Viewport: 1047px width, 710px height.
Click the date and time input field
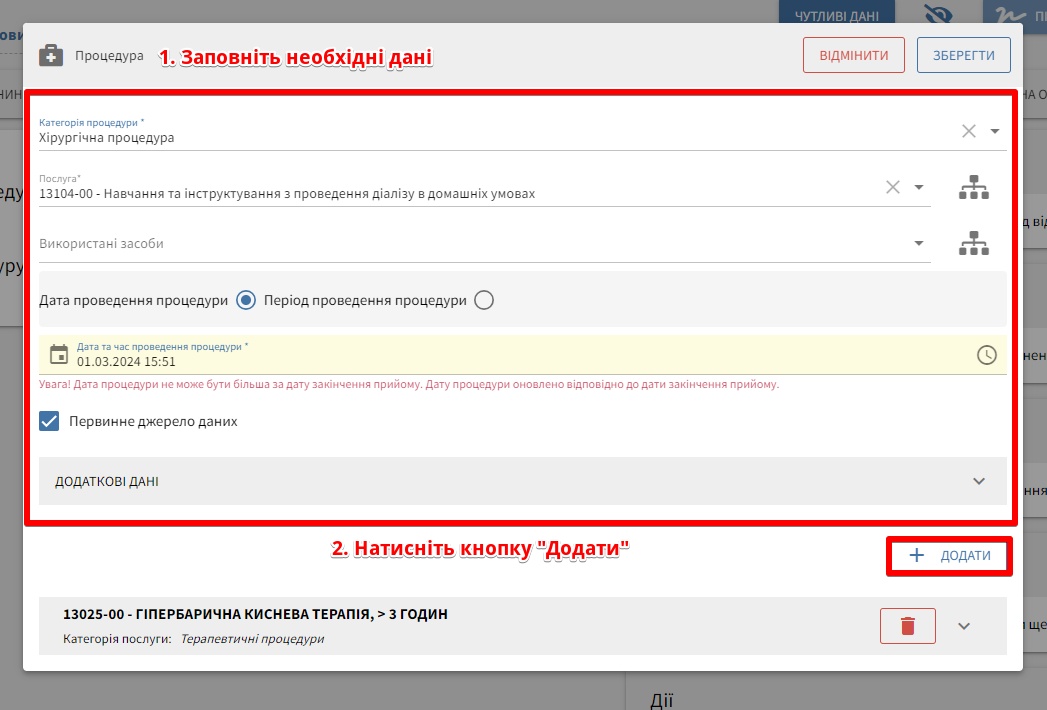pyautogui.click(x=500, y=361)
